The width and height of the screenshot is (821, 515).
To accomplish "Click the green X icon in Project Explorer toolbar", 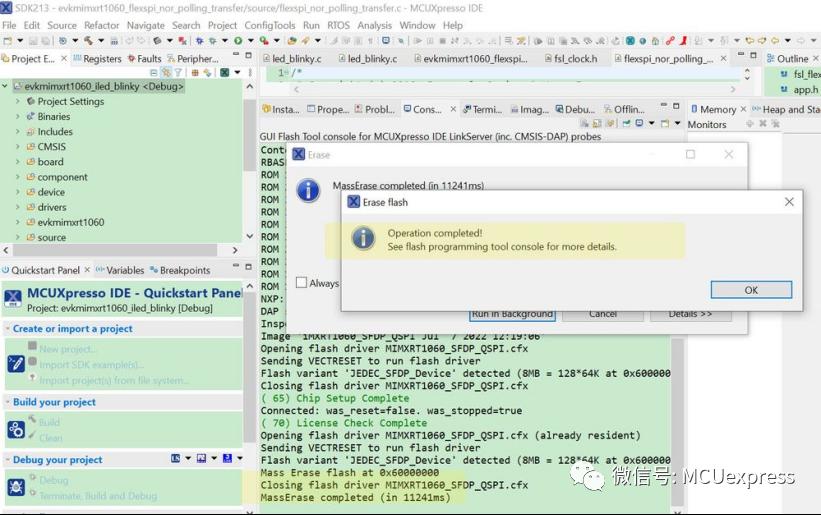I will tap(224, 73).
